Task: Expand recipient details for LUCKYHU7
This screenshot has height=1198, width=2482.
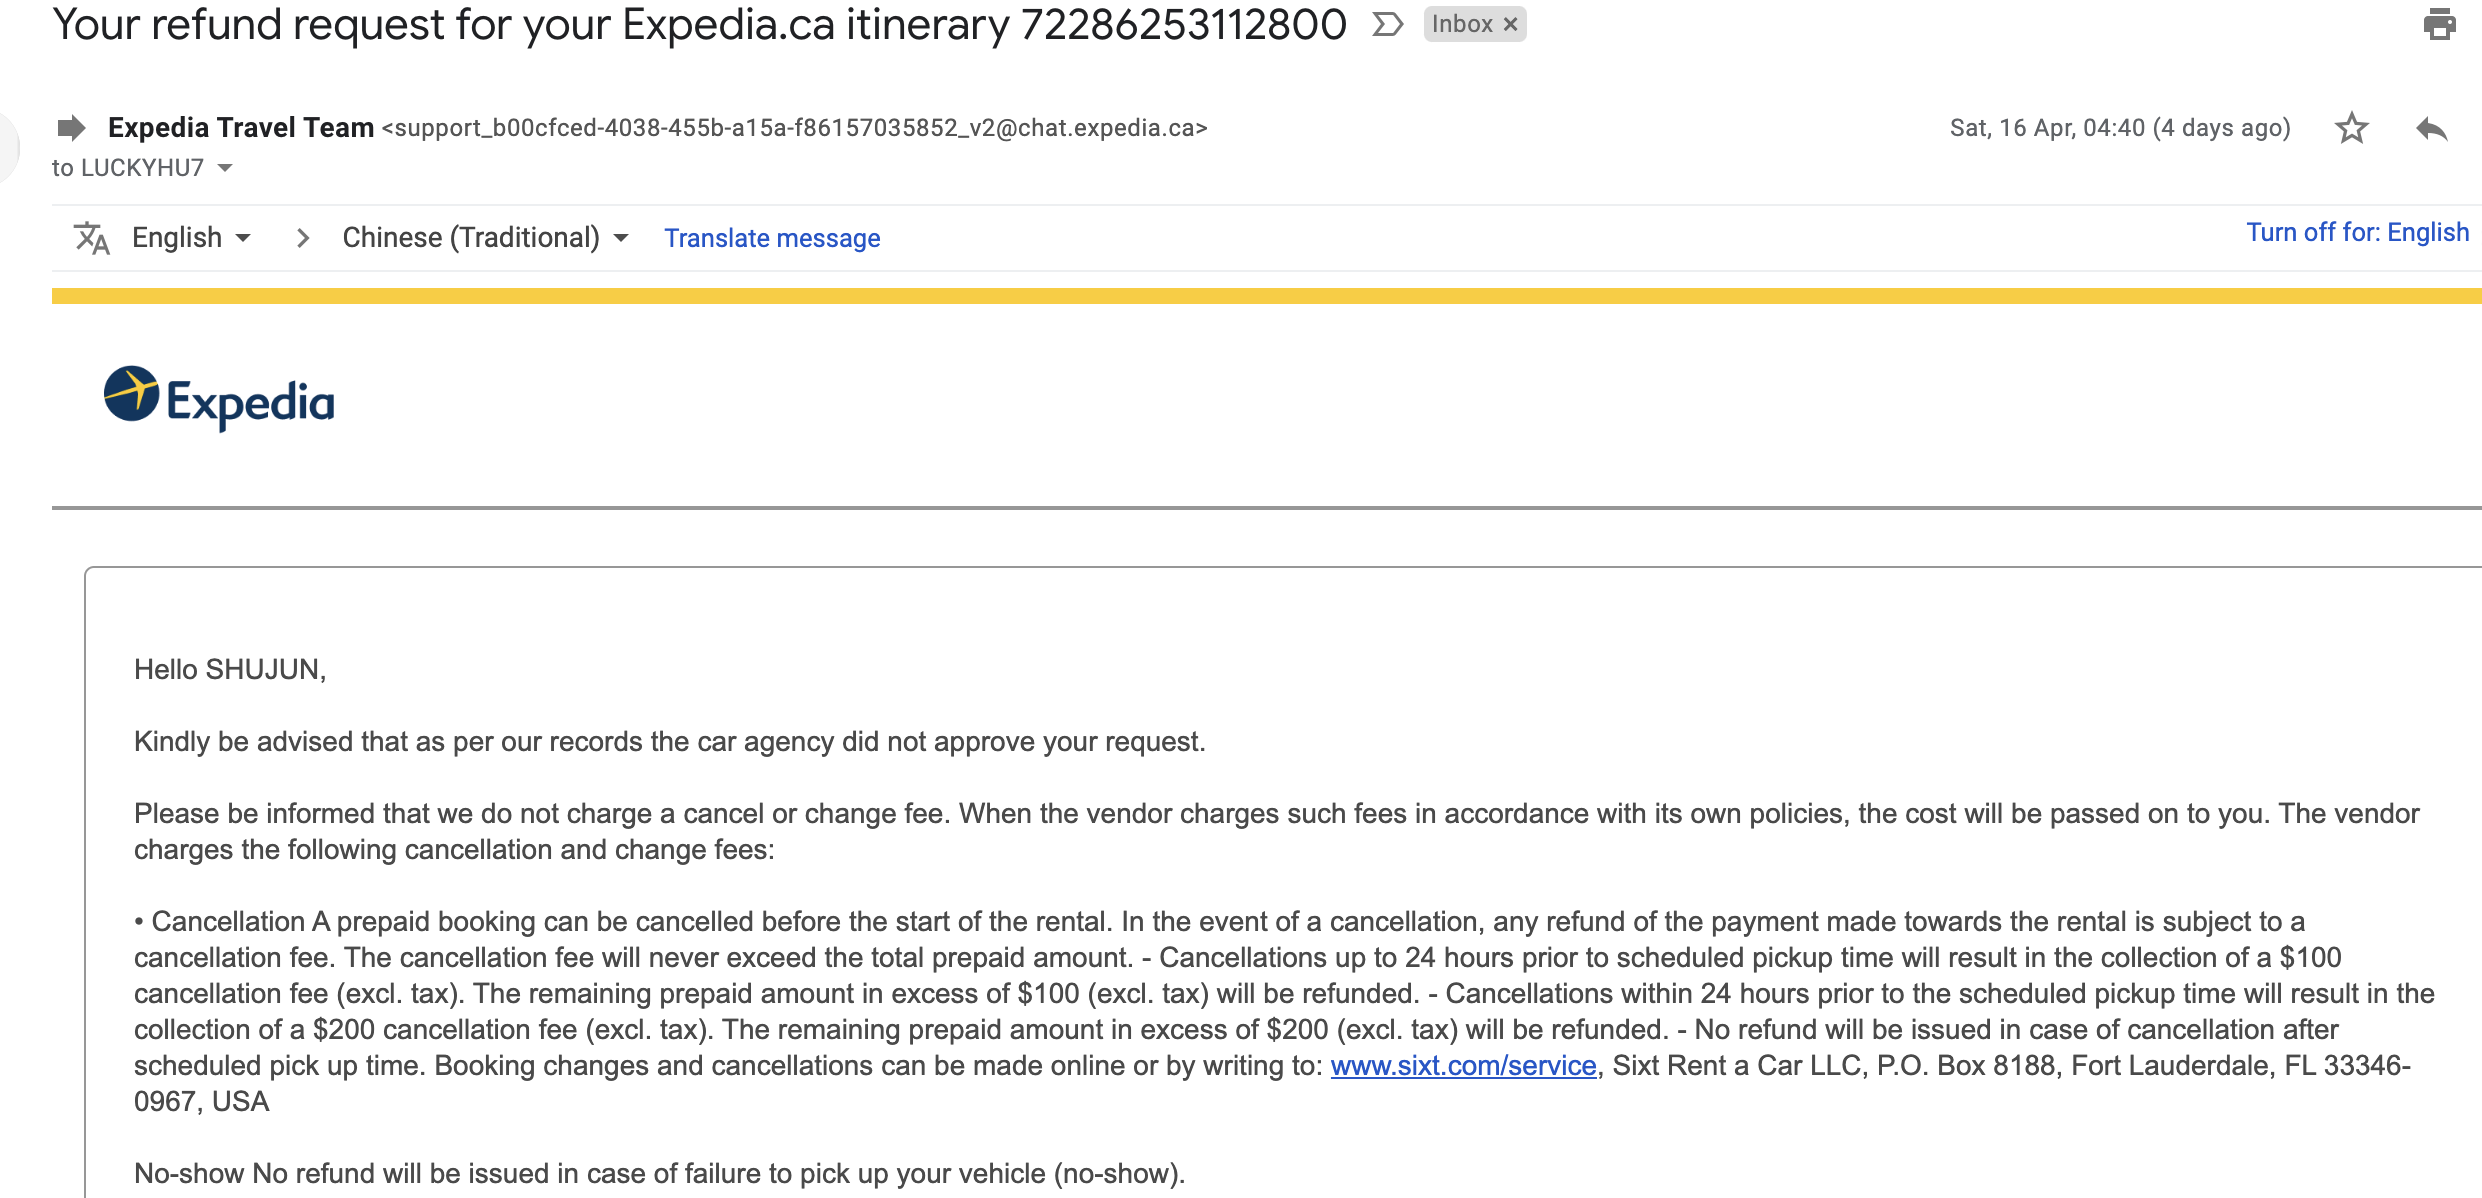Action: point(222,168)
